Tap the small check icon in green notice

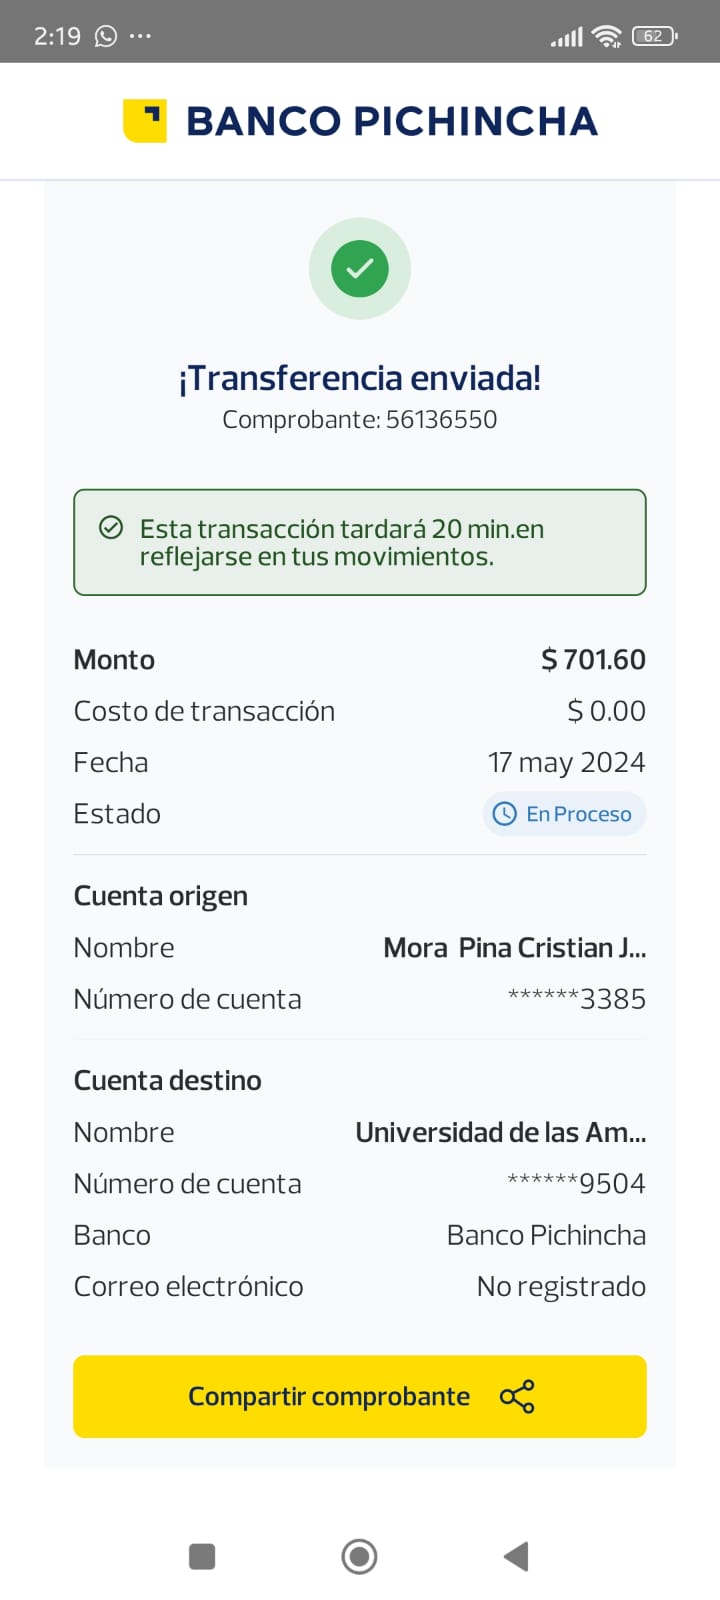pyautogui.click(x=111, y=528)
